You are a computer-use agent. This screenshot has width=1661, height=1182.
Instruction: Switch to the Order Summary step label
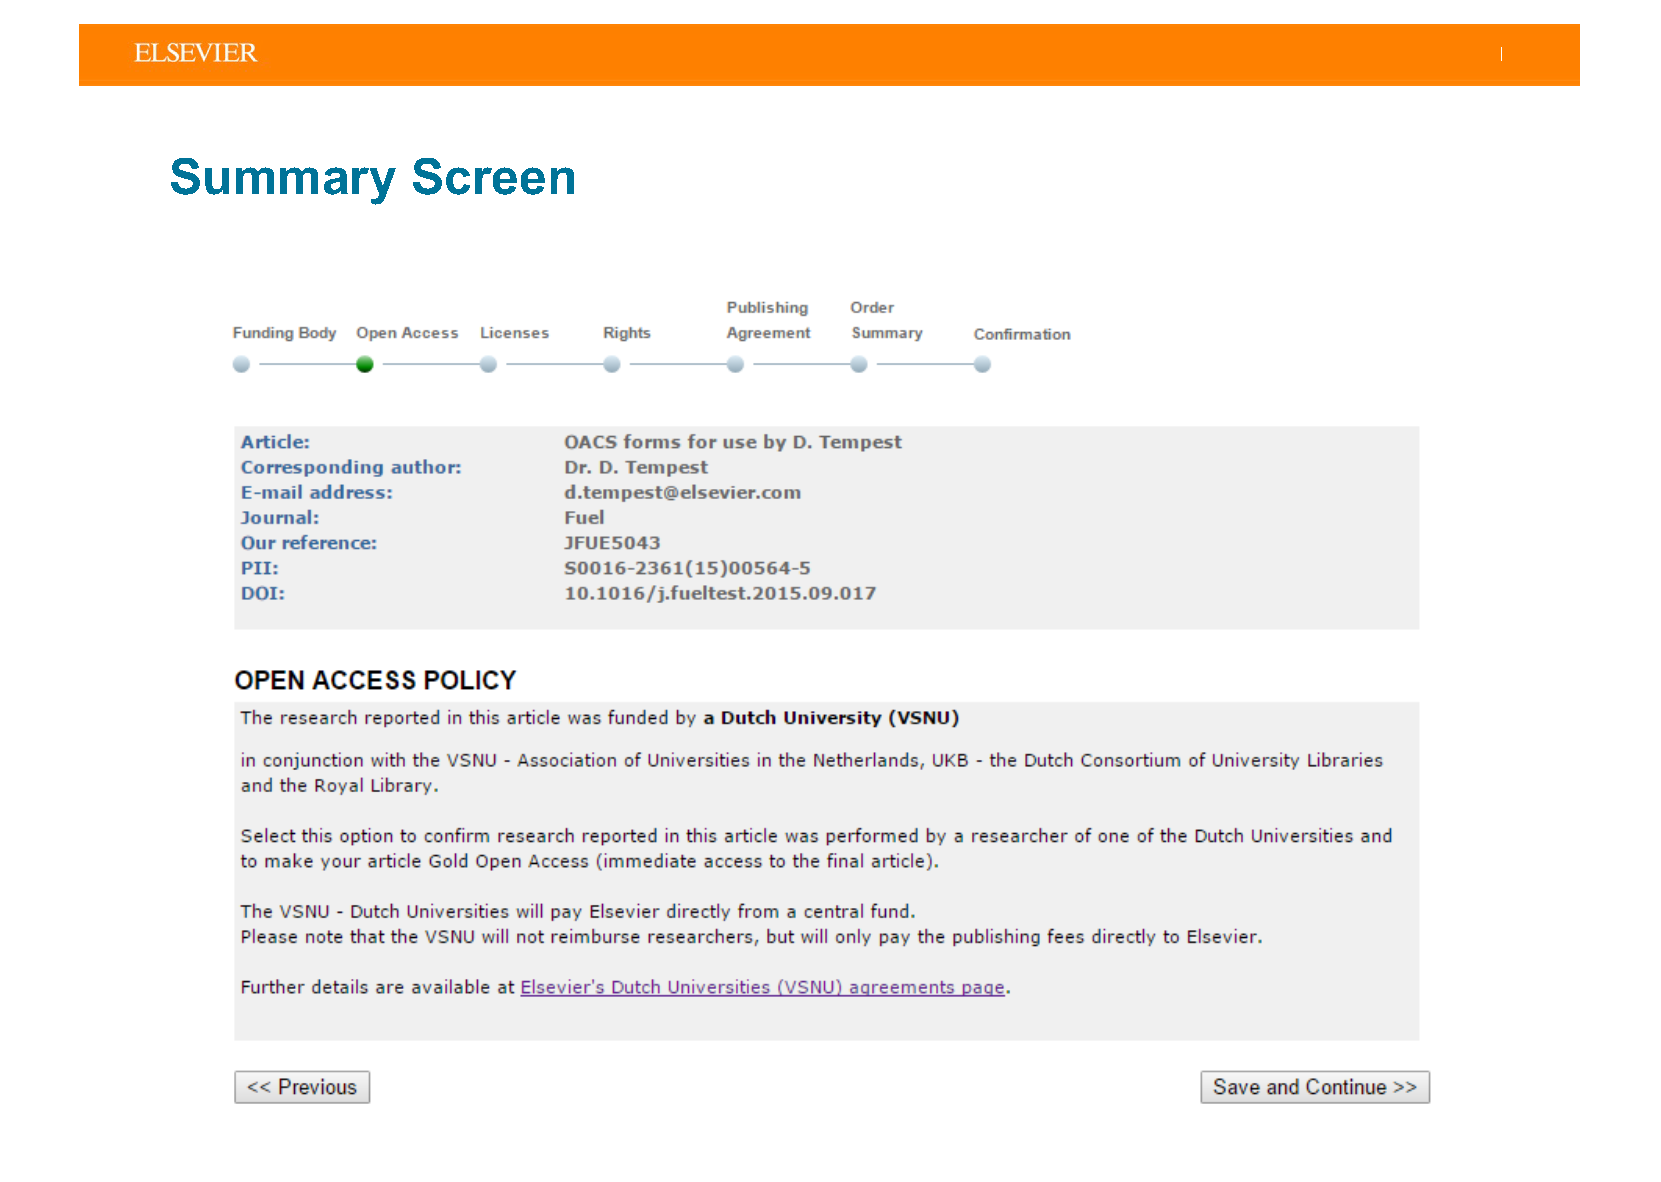(x=886, y=321)
